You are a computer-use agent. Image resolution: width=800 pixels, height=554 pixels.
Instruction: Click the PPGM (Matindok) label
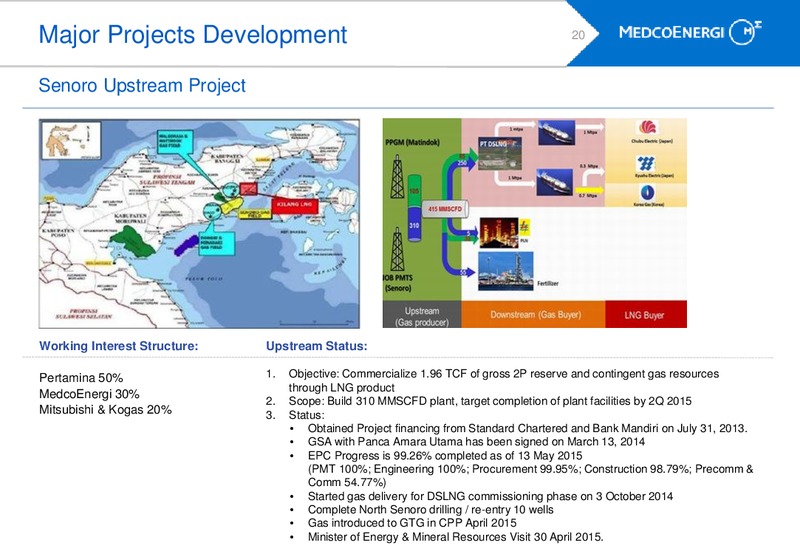click(412, 142)
